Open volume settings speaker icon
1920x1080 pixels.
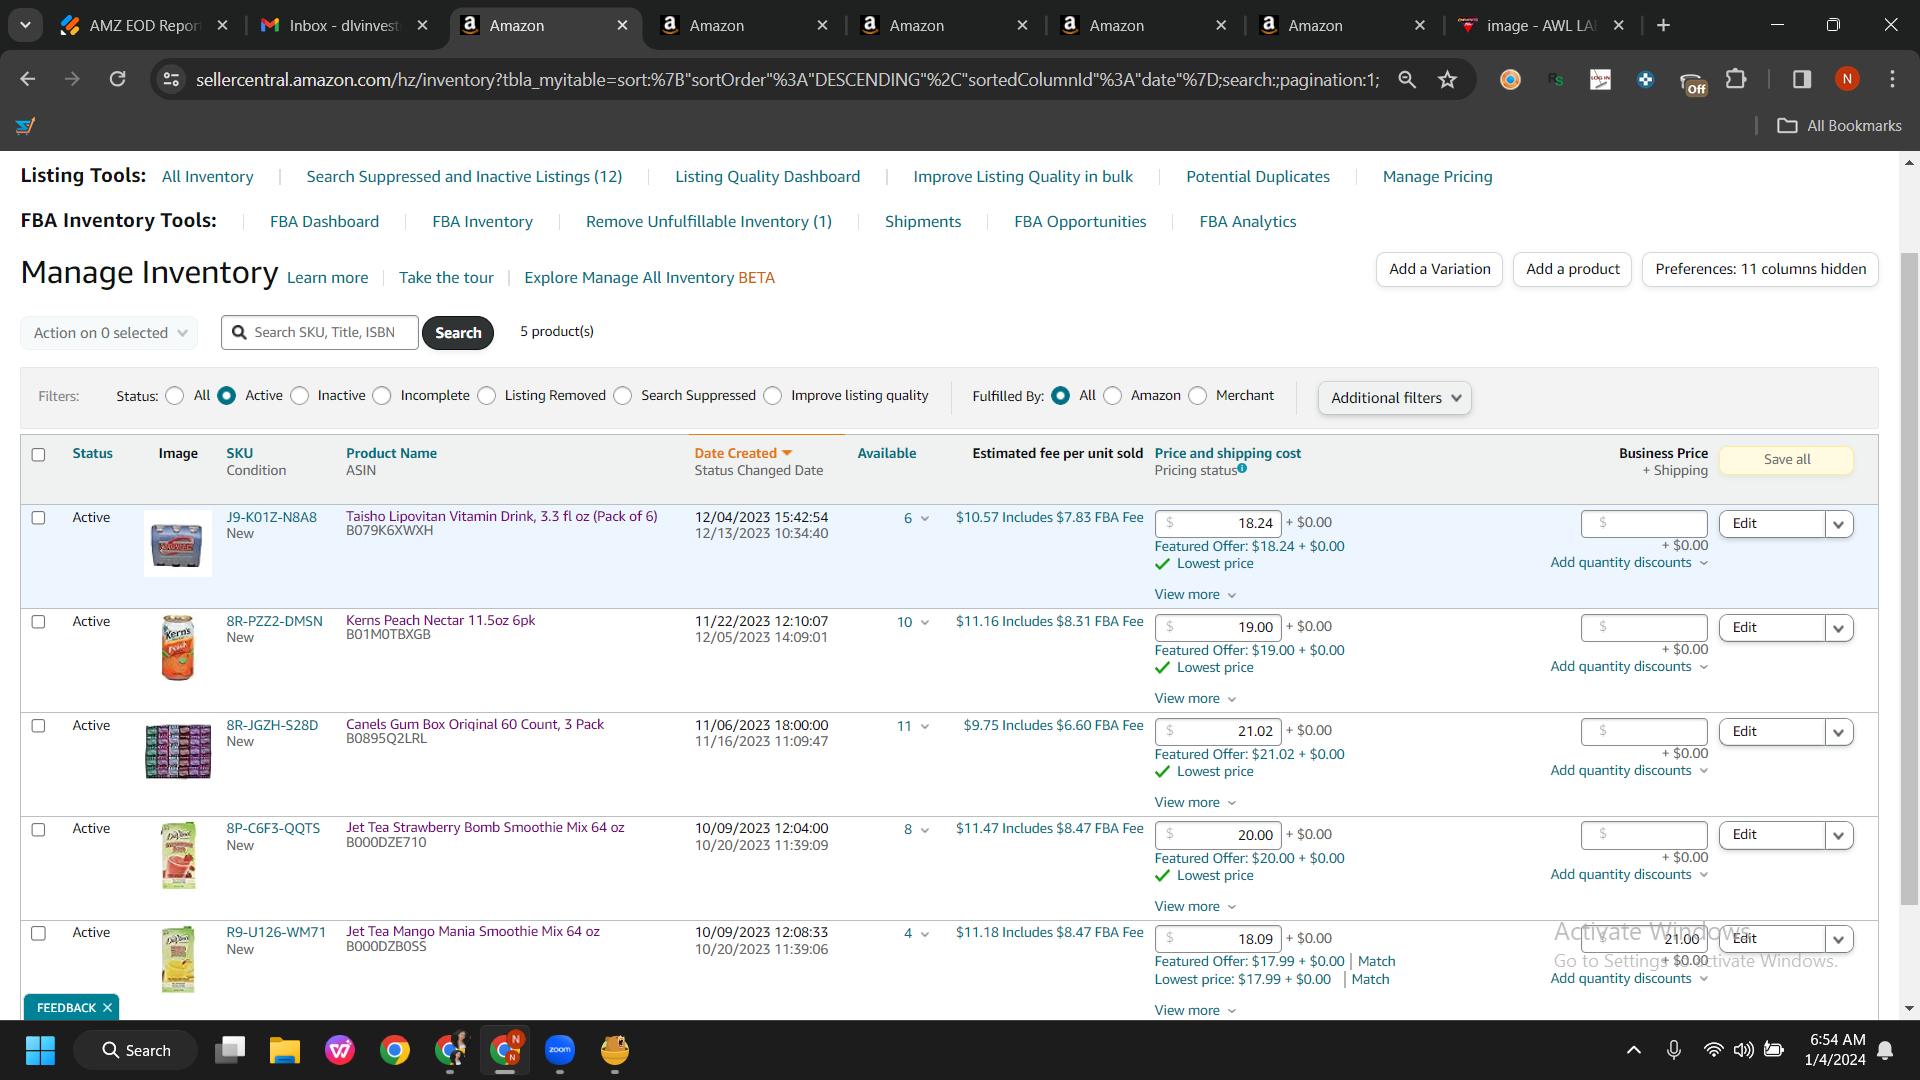pyautogui.click(x=1743, y=1050)
